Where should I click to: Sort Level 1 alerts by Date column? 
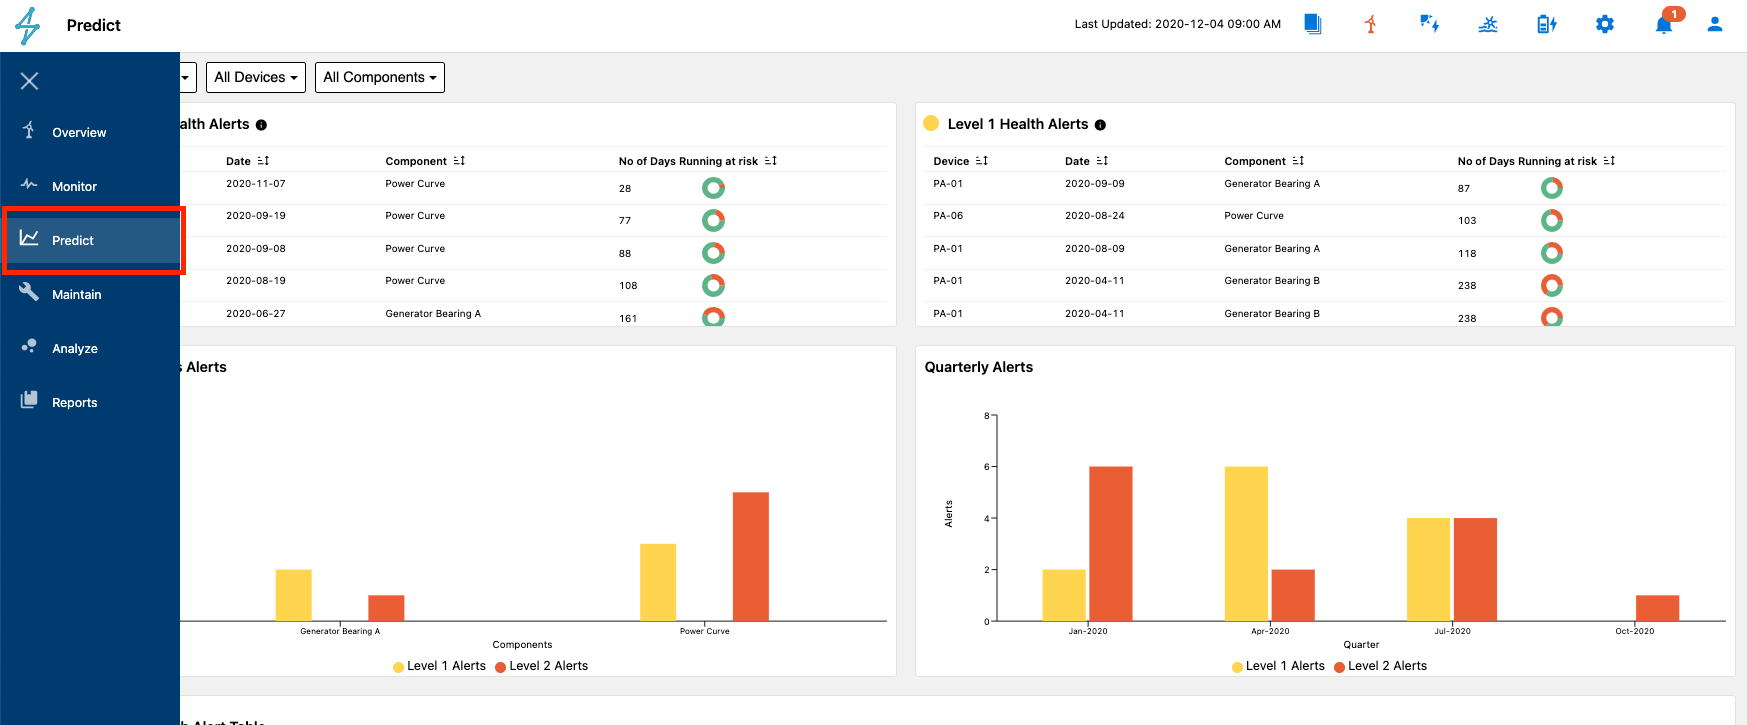[1102, 161]
